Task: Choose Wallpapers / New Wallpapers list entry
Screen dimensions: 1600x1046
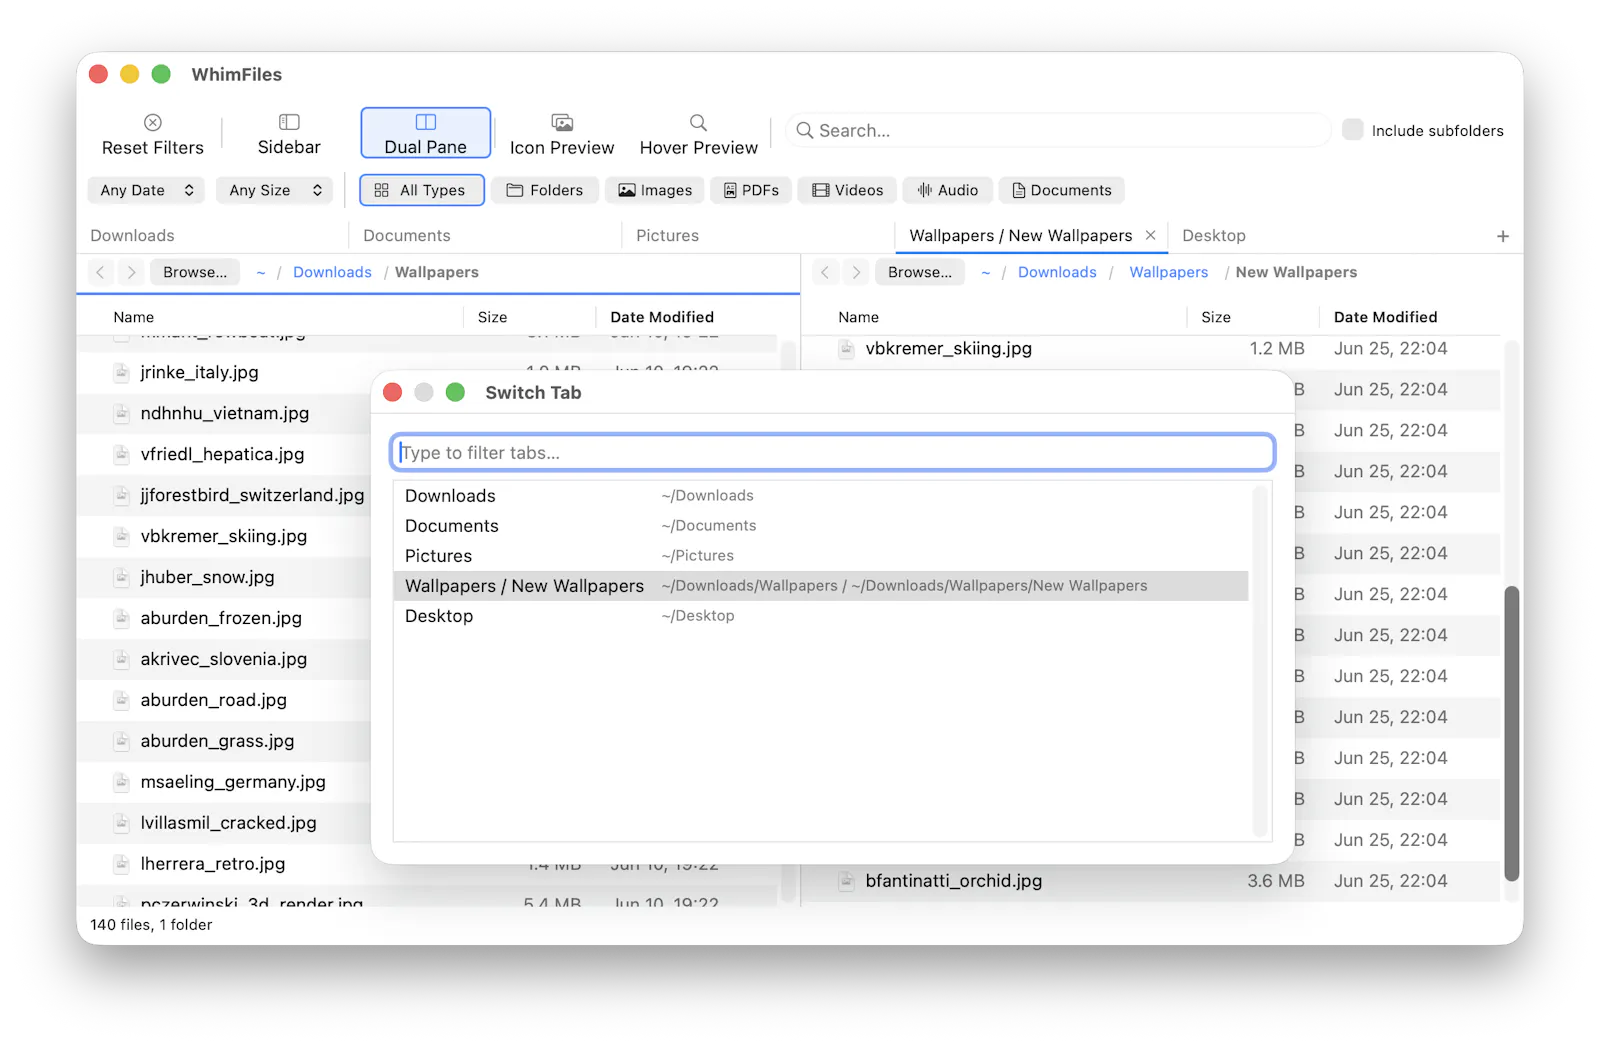Action: [821, 586]
